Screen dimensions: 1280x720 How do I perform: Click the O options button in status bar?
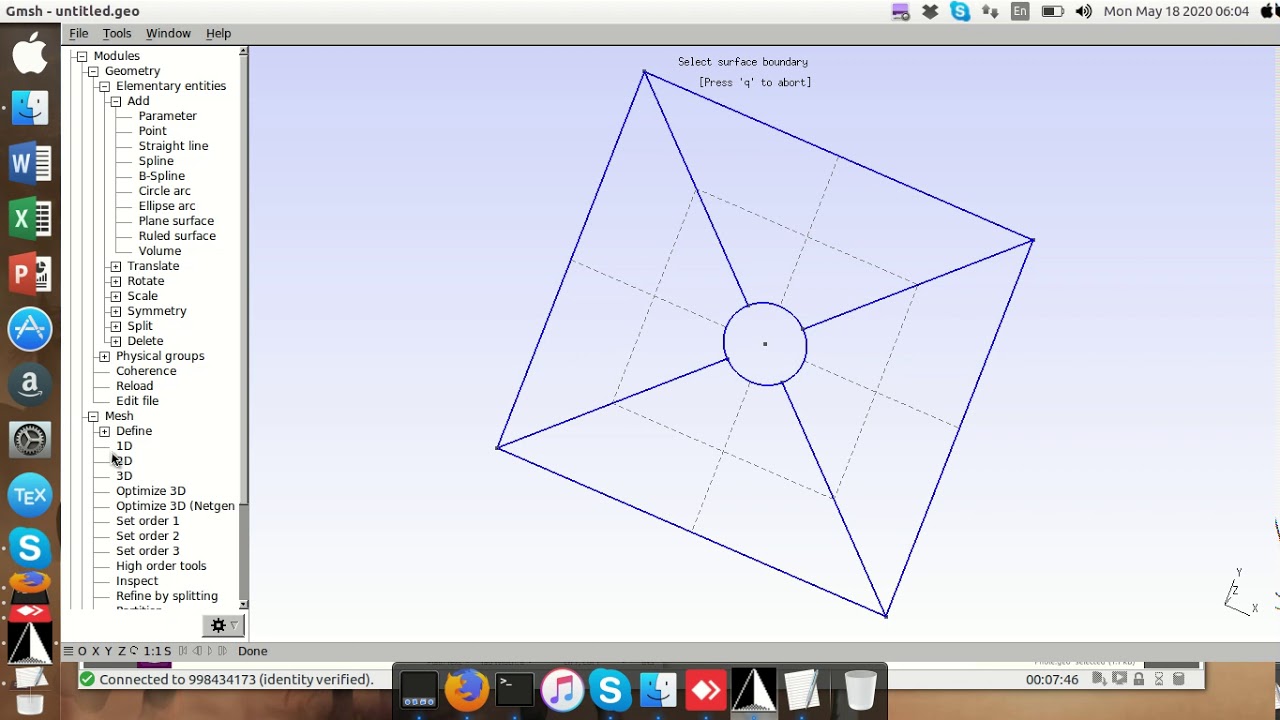pyautogui.click(x=83, y=651)
